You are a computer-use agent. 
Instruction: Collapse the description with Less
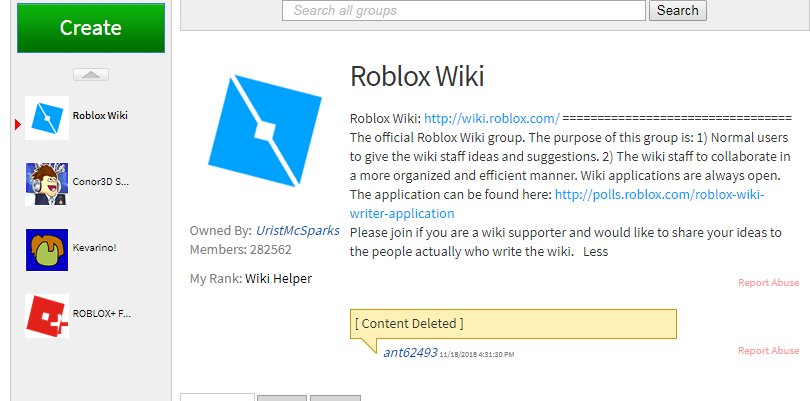coord(596,252)
